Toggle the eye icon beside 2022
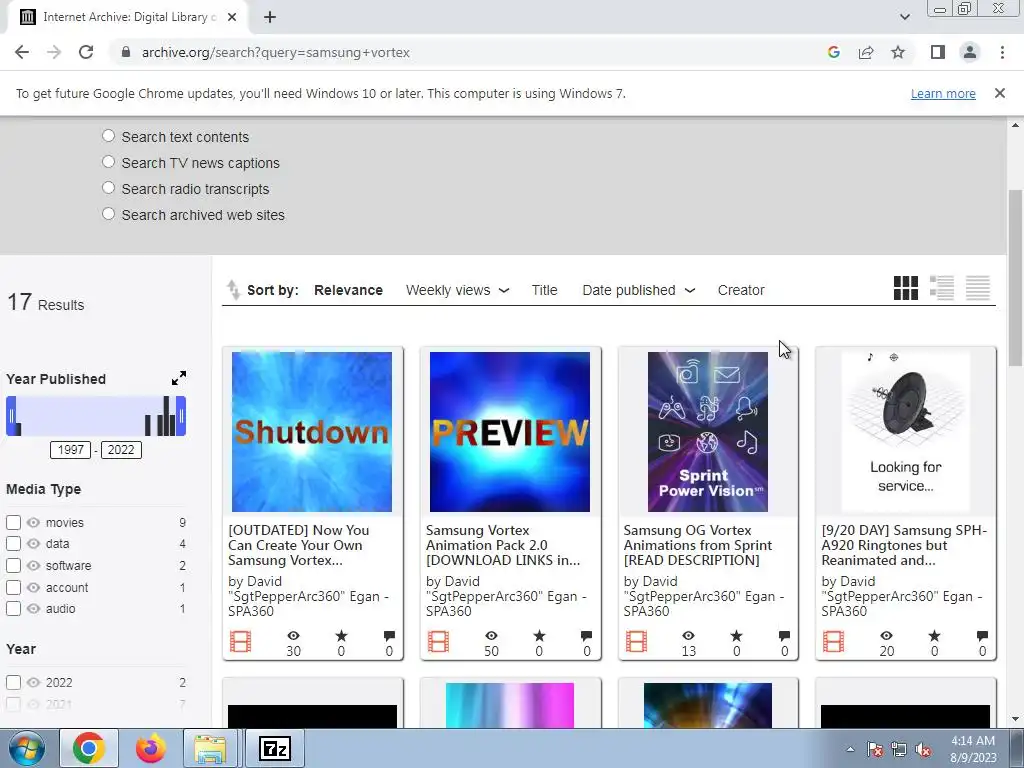The height and width of the screenshot is (768, 1024). click(x=33, y=682)
